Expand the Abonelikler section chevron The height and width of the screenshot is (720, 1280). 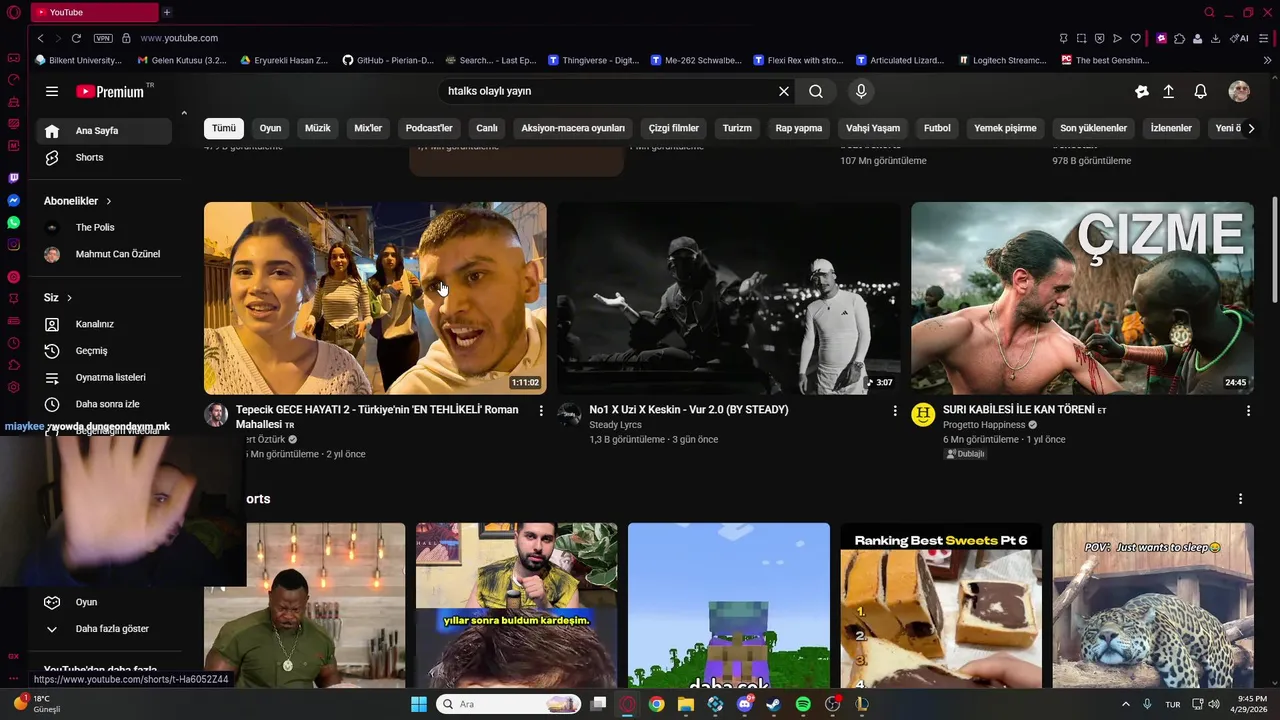(x=108, y=201)
